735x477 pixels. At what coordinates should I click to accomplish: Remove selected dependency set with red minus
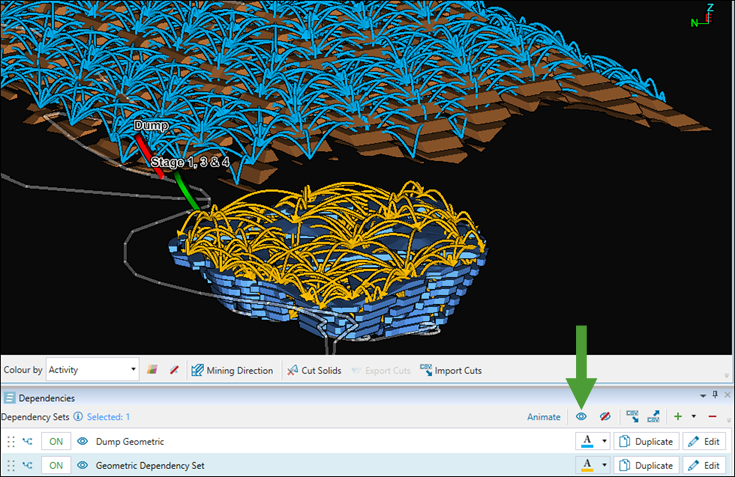pos(712,416)
